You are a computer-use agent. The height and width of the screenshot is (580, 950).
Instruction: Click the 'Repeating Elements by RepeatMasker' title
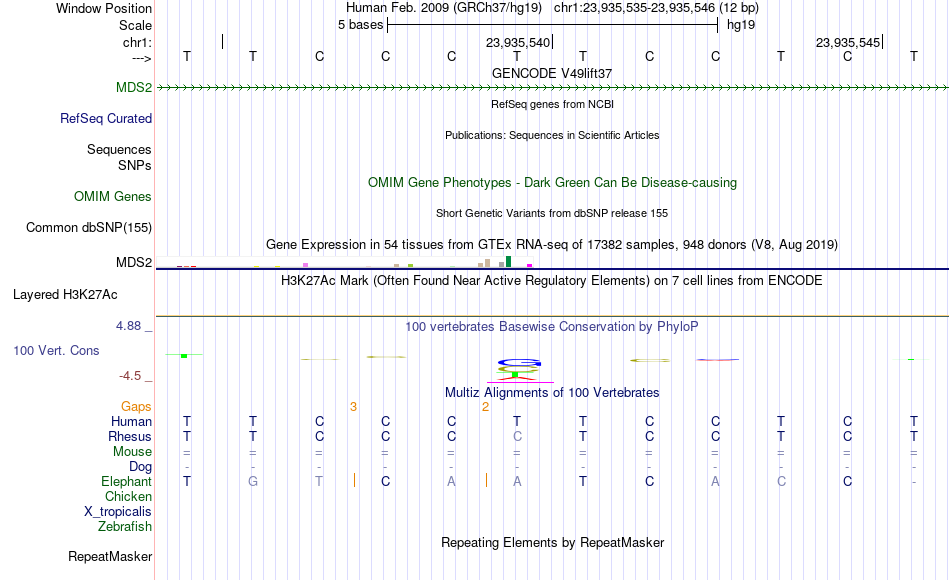[x=552, y=542]
